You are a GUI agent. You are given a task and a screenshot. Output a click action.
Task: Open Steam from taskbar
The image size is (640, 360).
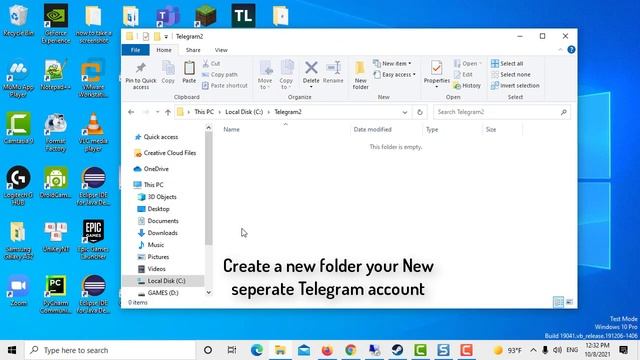click(397, 350)
